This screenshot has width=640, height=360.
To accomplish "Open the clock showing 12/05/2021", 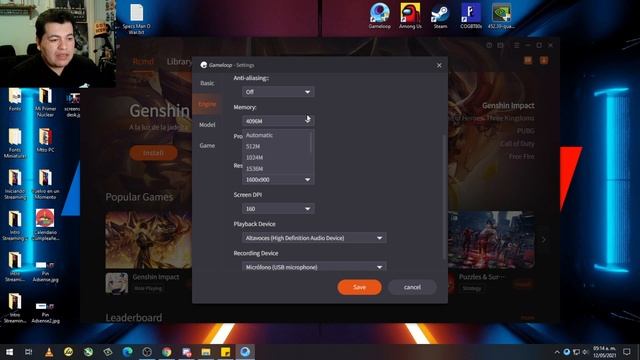I will click(604, 352).
